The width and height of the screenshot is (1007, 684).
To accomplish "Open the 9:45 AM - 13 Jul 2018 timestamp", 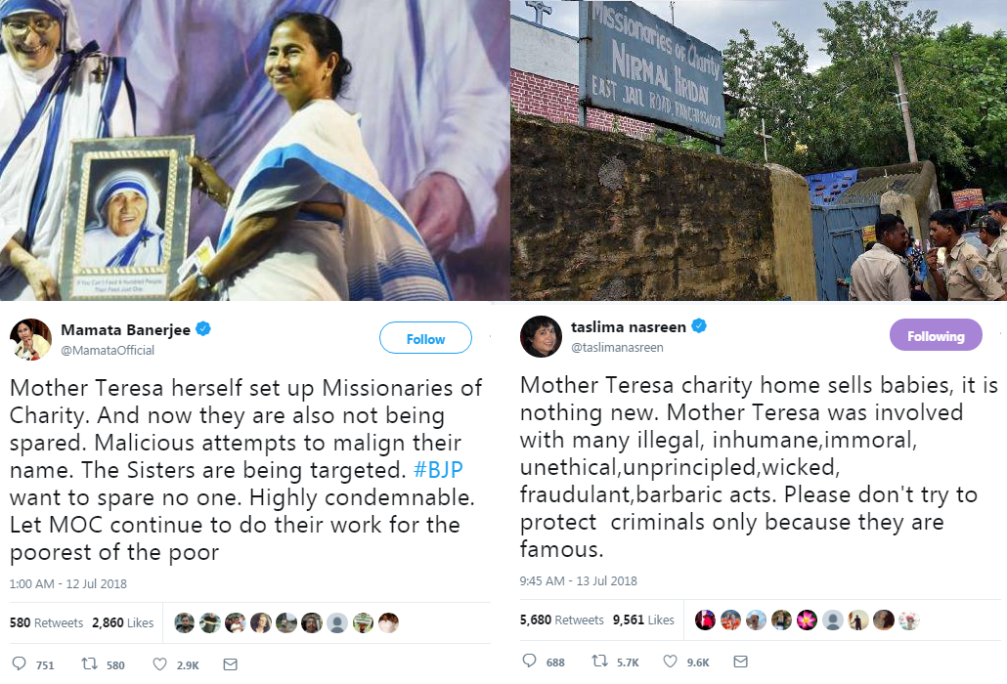I will pos(578,581).
